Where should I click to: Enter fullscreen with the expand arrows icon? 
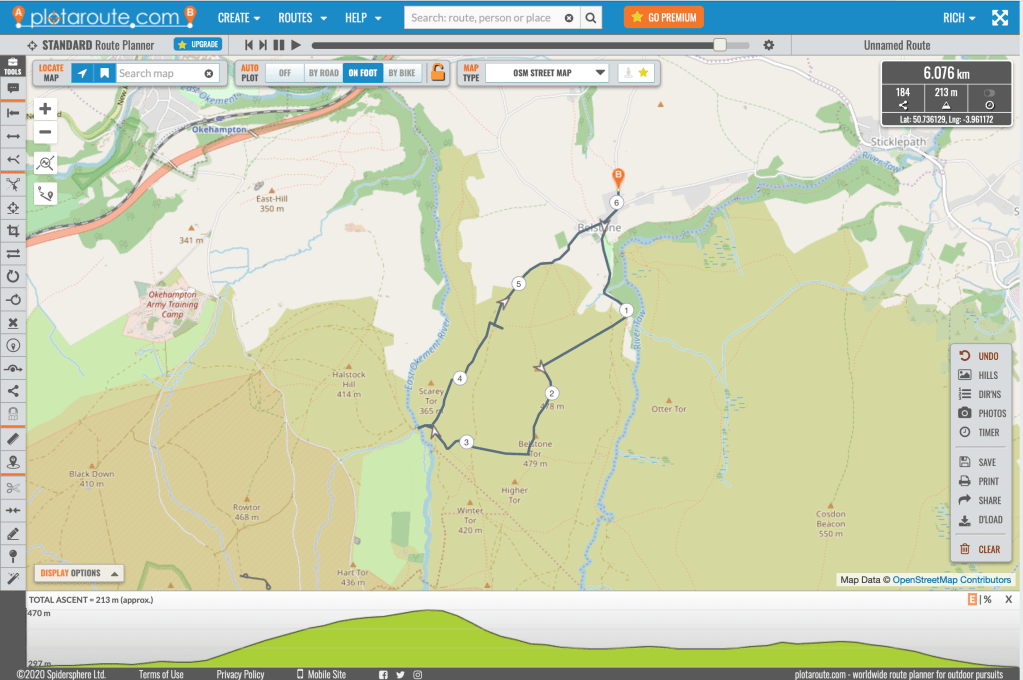(999, 18)
